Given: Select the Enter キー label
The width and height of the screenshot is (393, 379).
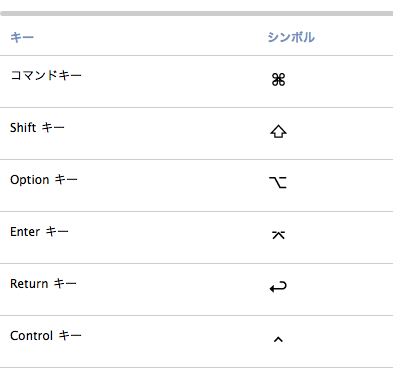Looking at the screenshot, I should [39, 231].
